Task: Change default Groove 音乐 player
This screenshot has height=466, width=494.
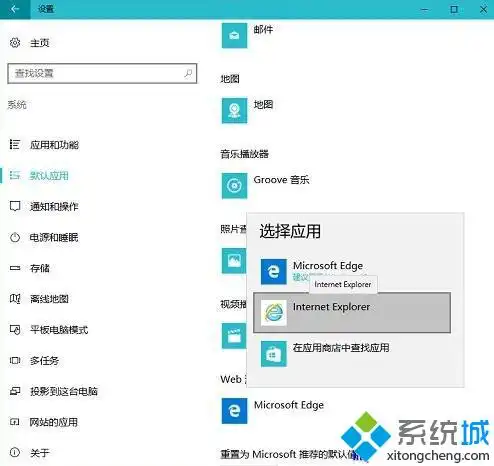Action: click(x=281, y=180)
